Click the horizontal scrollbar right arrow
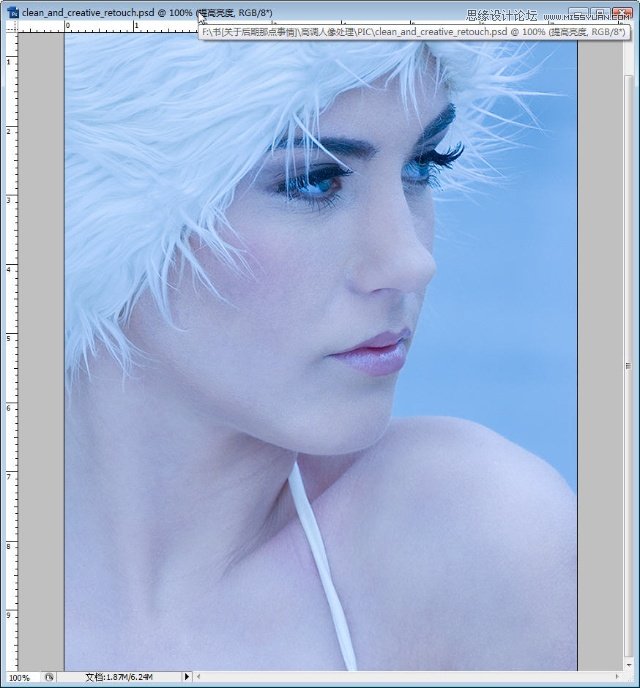Image resolution: width=640 pixels, height=688 pixels. 617,677
